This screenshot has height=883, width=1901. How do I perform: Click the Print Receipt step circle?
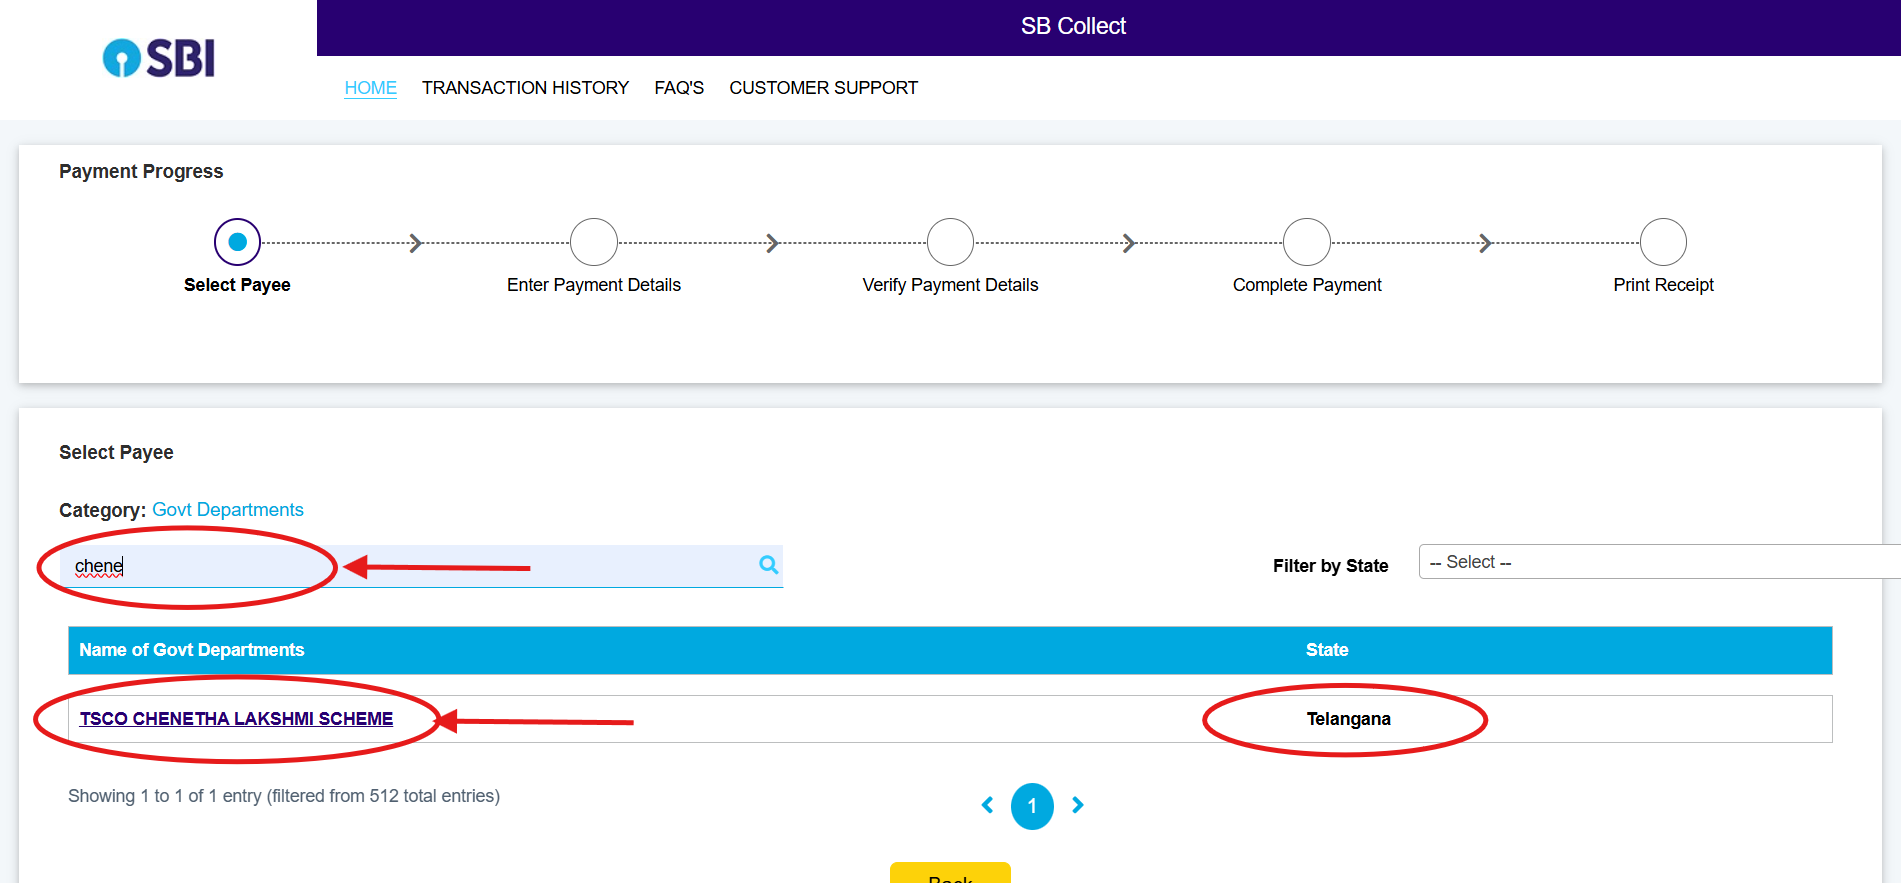(1663, 242)
